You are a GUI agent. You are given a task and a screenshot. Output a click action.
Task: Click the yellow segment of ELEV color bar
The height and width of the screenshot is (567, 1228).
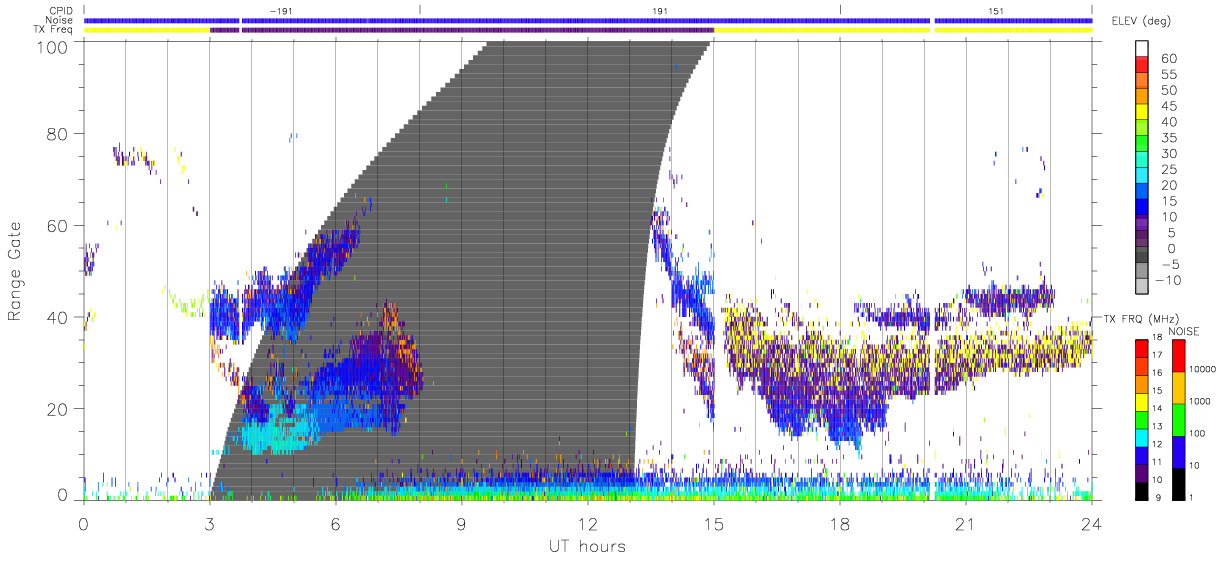click(1142, 113)
